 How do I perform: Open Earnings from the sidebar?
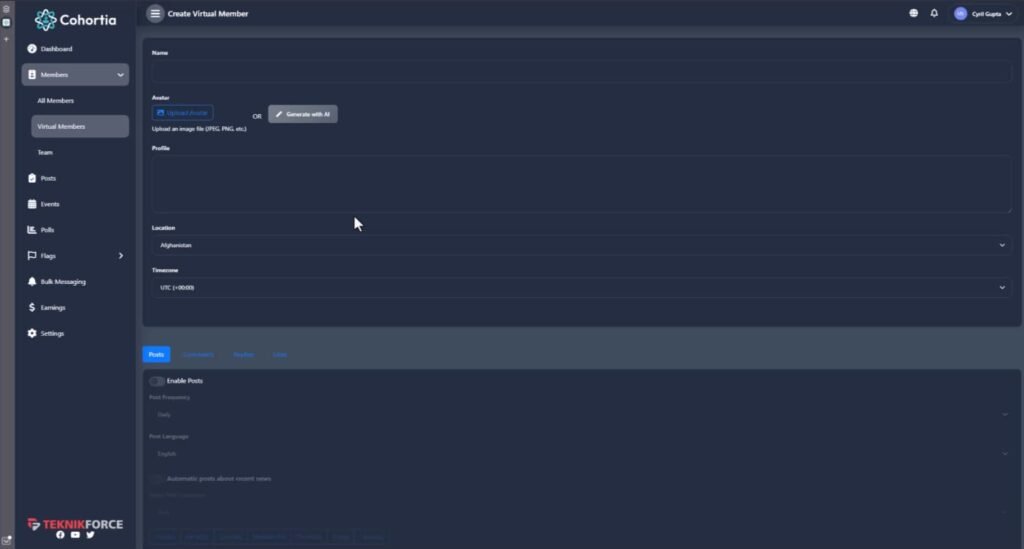click(52, 308)
